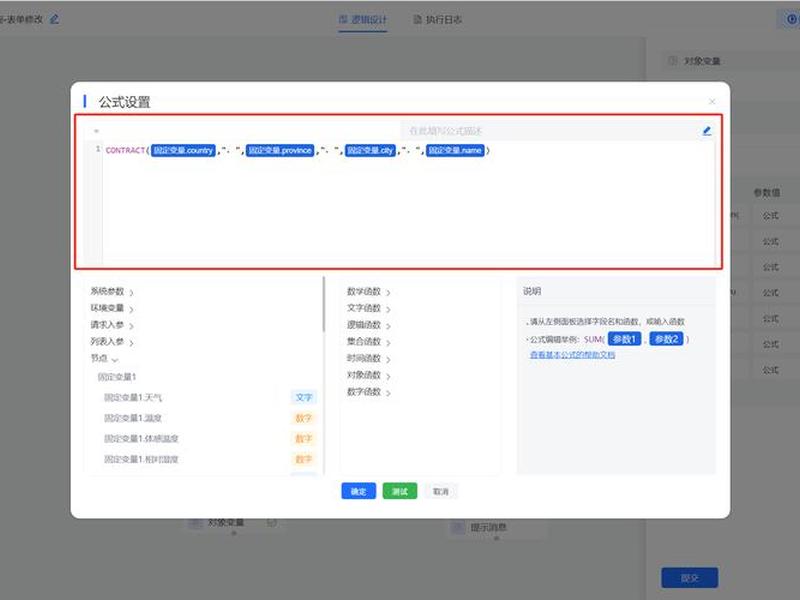Open the 查看基本公式的帮助文档 link
The height and width of the screenshot is (600, 800).
[572, 355]
